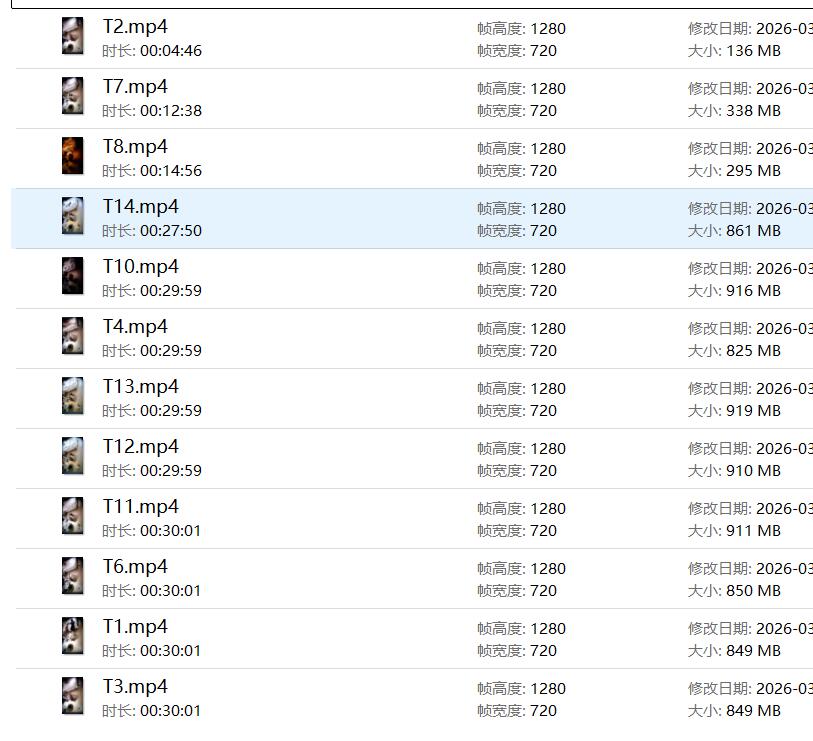Screen dimensions: 813x741
Task: Select the T3.mp4 thumbnail icon
Action: click(x=73, y=696)
